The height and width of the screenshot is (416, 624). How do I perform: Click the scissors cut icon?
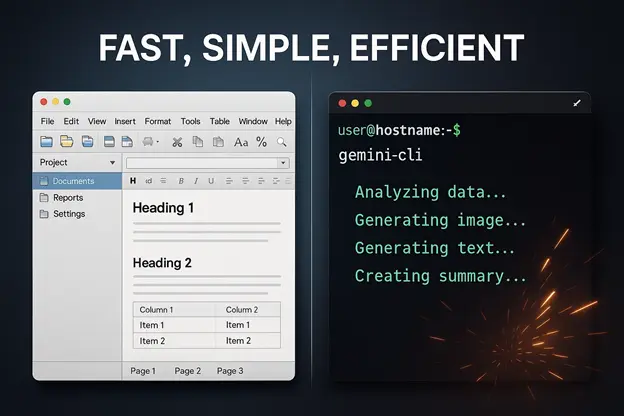click(x=177, y=142)
